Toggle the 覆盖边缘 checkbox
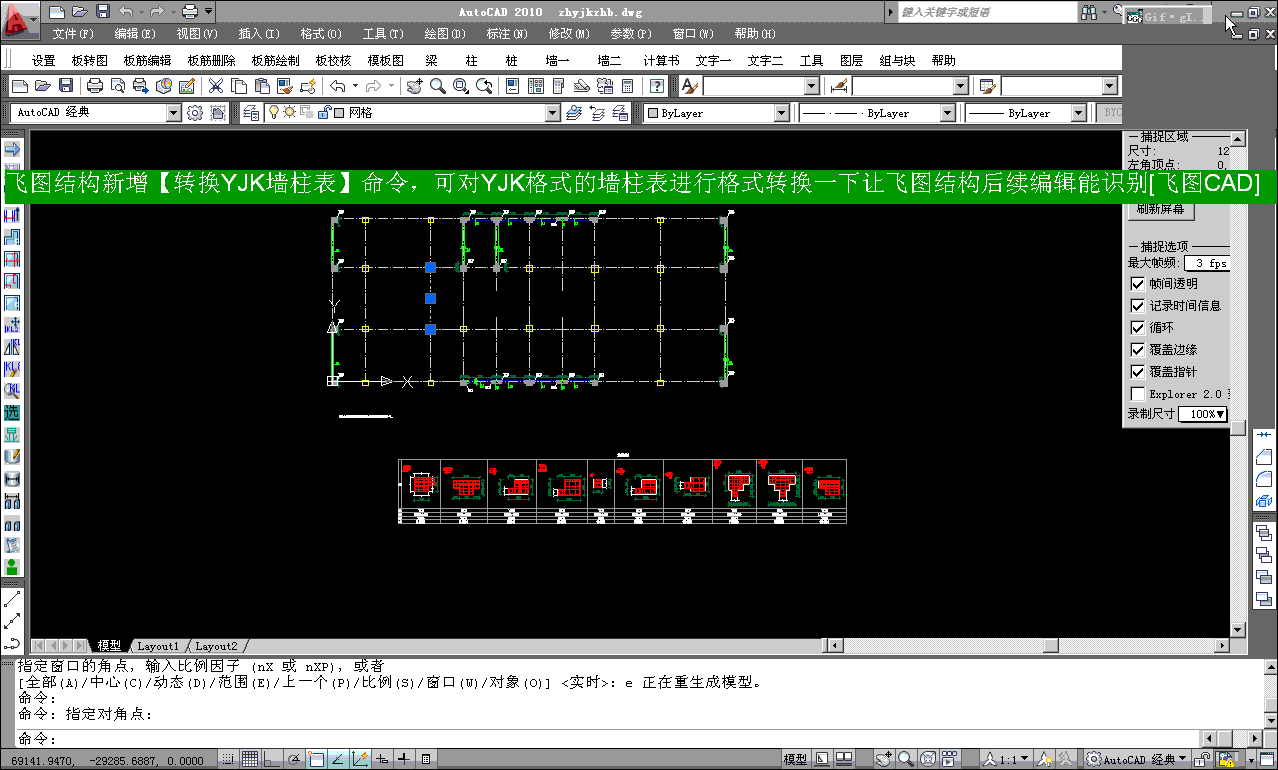 pyautogui.click(x=1138, y=350)
